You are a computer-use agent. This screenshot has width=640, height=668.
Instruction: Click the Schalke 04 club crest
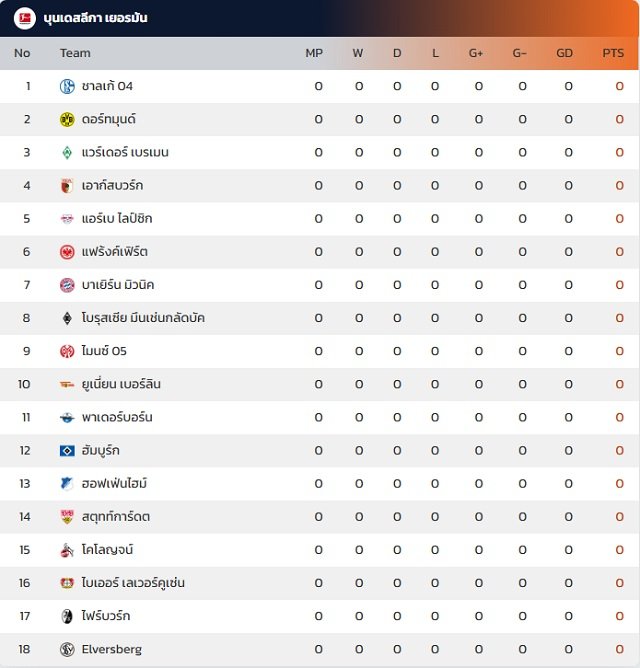(67, 86)
